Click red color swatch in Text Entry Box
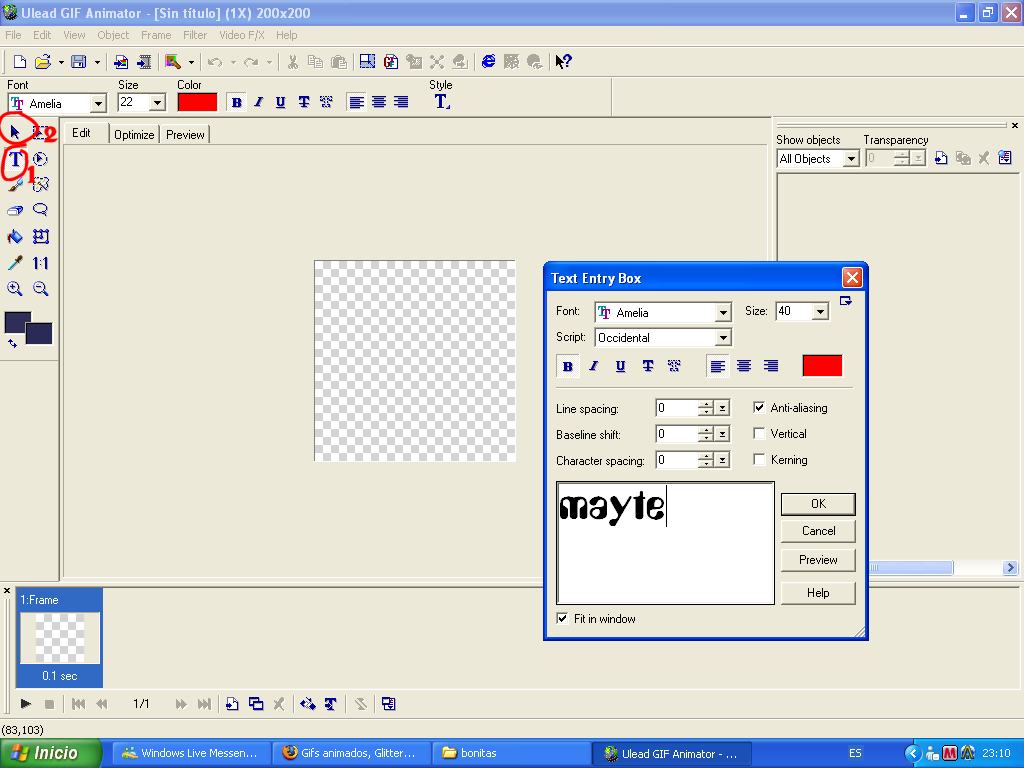The width and height of the screenshot is (1024, 768). click(x=822, y=366)
